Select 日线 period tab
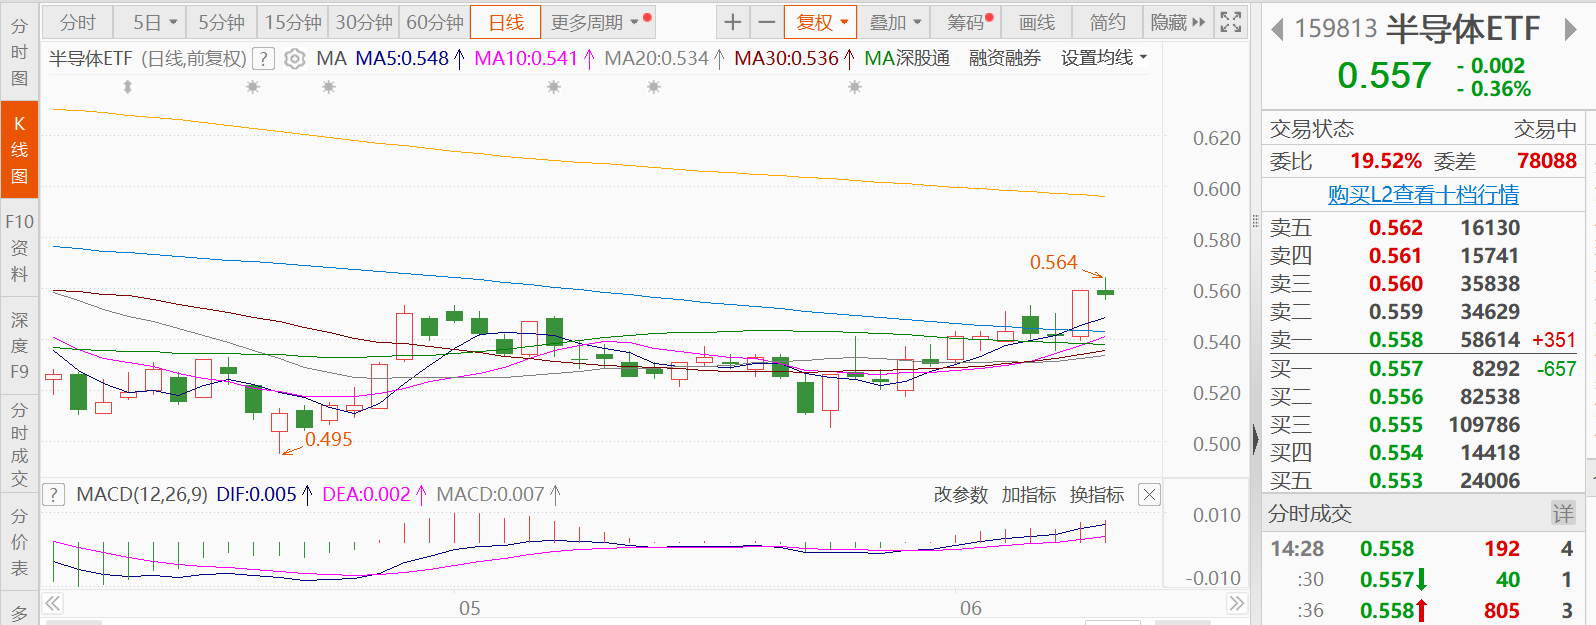 coord(506,22)
